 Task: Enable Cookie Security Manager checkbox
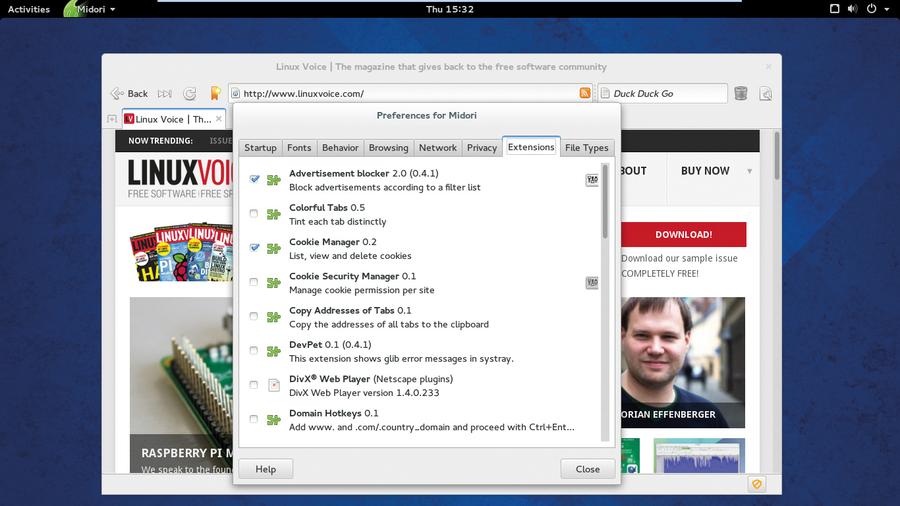coord(254,282)
